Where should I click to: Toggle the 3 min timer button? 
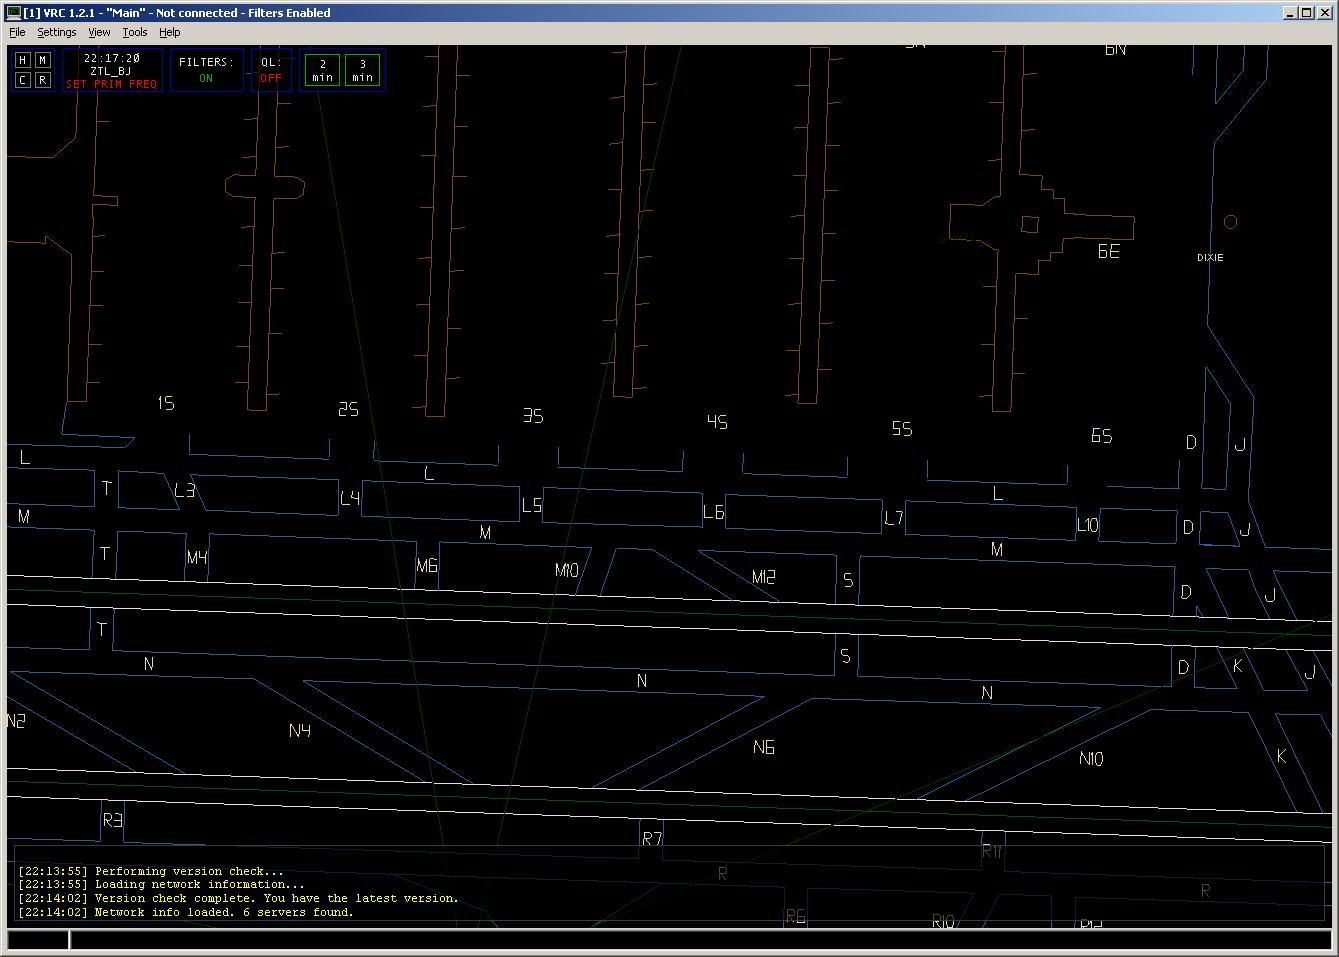pos(362,70)
